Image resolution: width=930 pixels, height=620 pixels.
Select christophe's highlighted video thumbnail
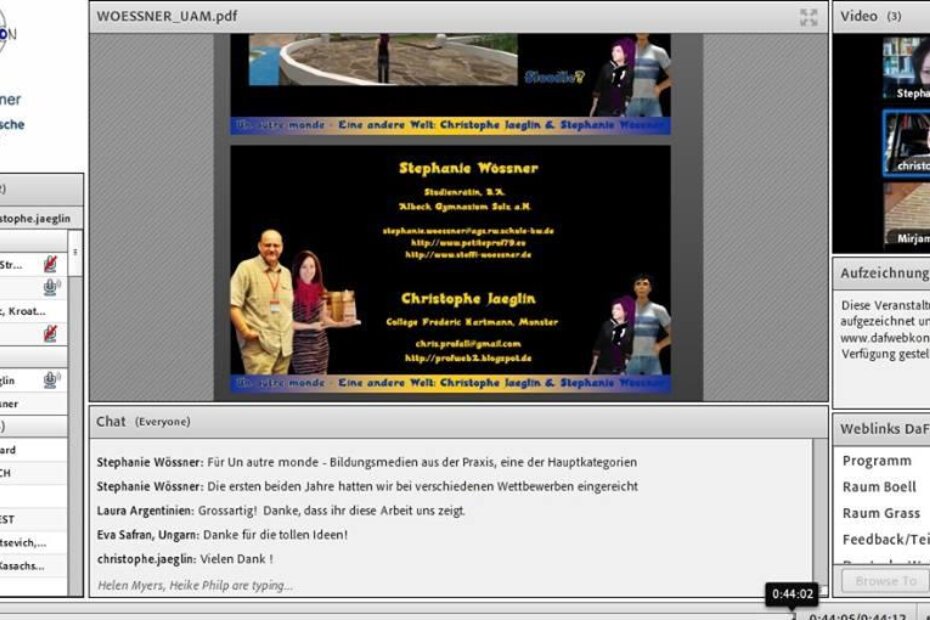905,143
